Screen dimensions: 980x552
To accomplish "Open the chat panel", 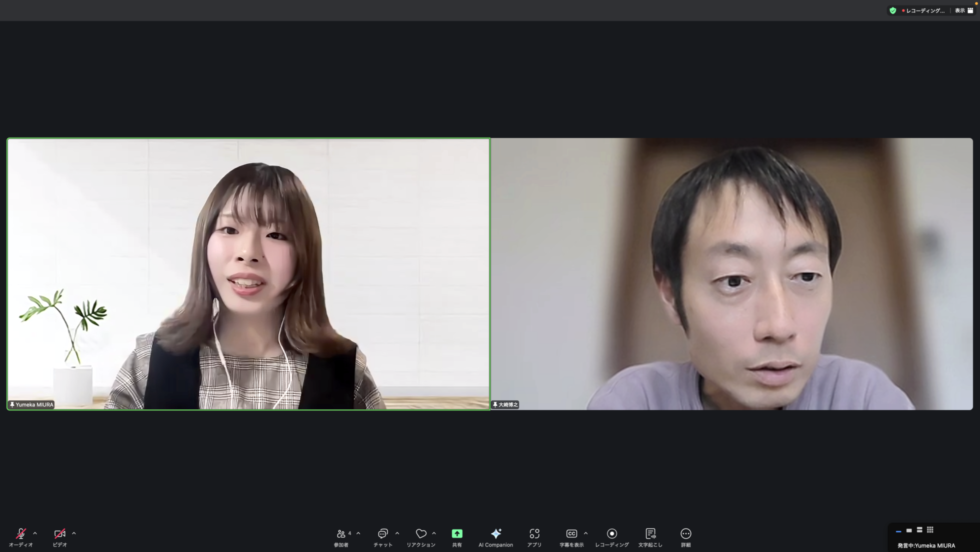I will tap(383, 535).
